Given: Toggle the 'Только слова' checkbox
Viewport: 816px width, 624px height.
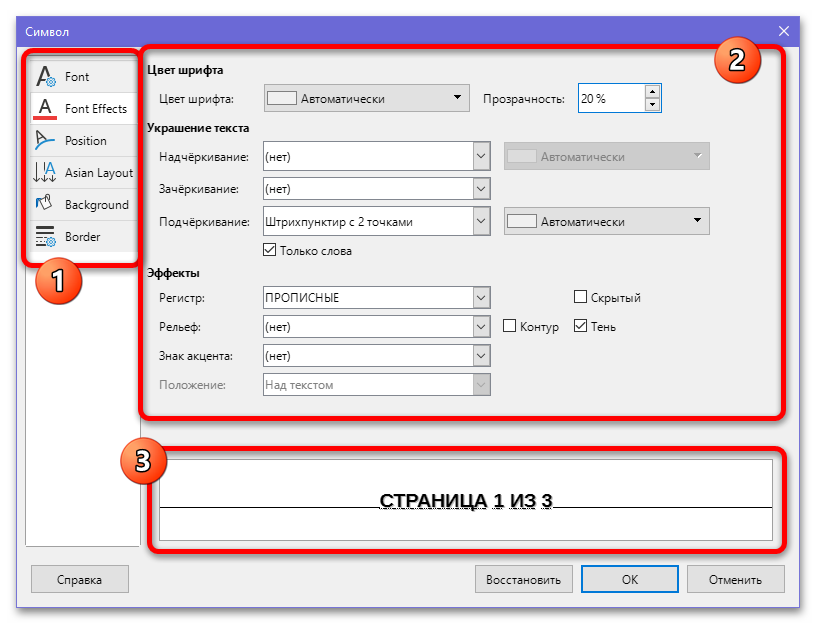Looking at the screenshot, I should coord(270,250).
